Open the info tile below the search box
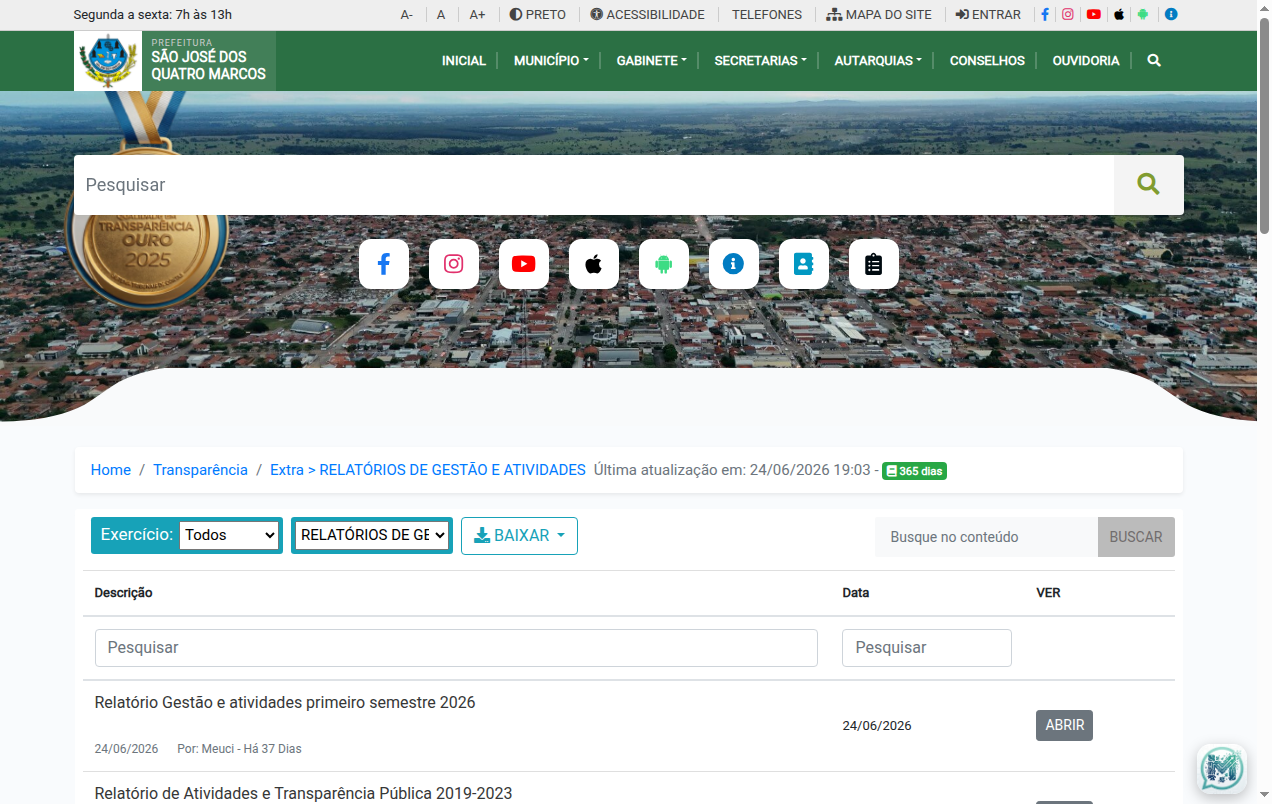The height and width of the screenshot is (804, 1272). (734, 264)
